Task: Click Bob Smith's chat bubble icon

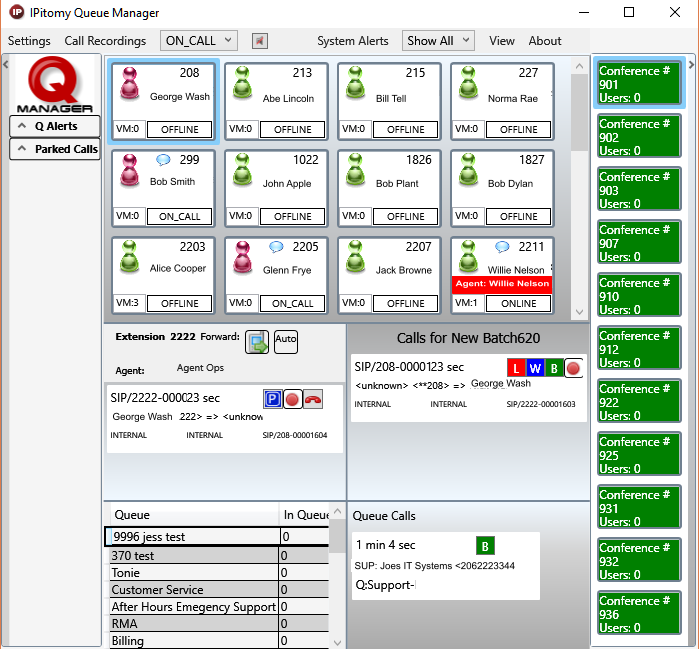Action: pyautogui.click(x=163, y=160)
